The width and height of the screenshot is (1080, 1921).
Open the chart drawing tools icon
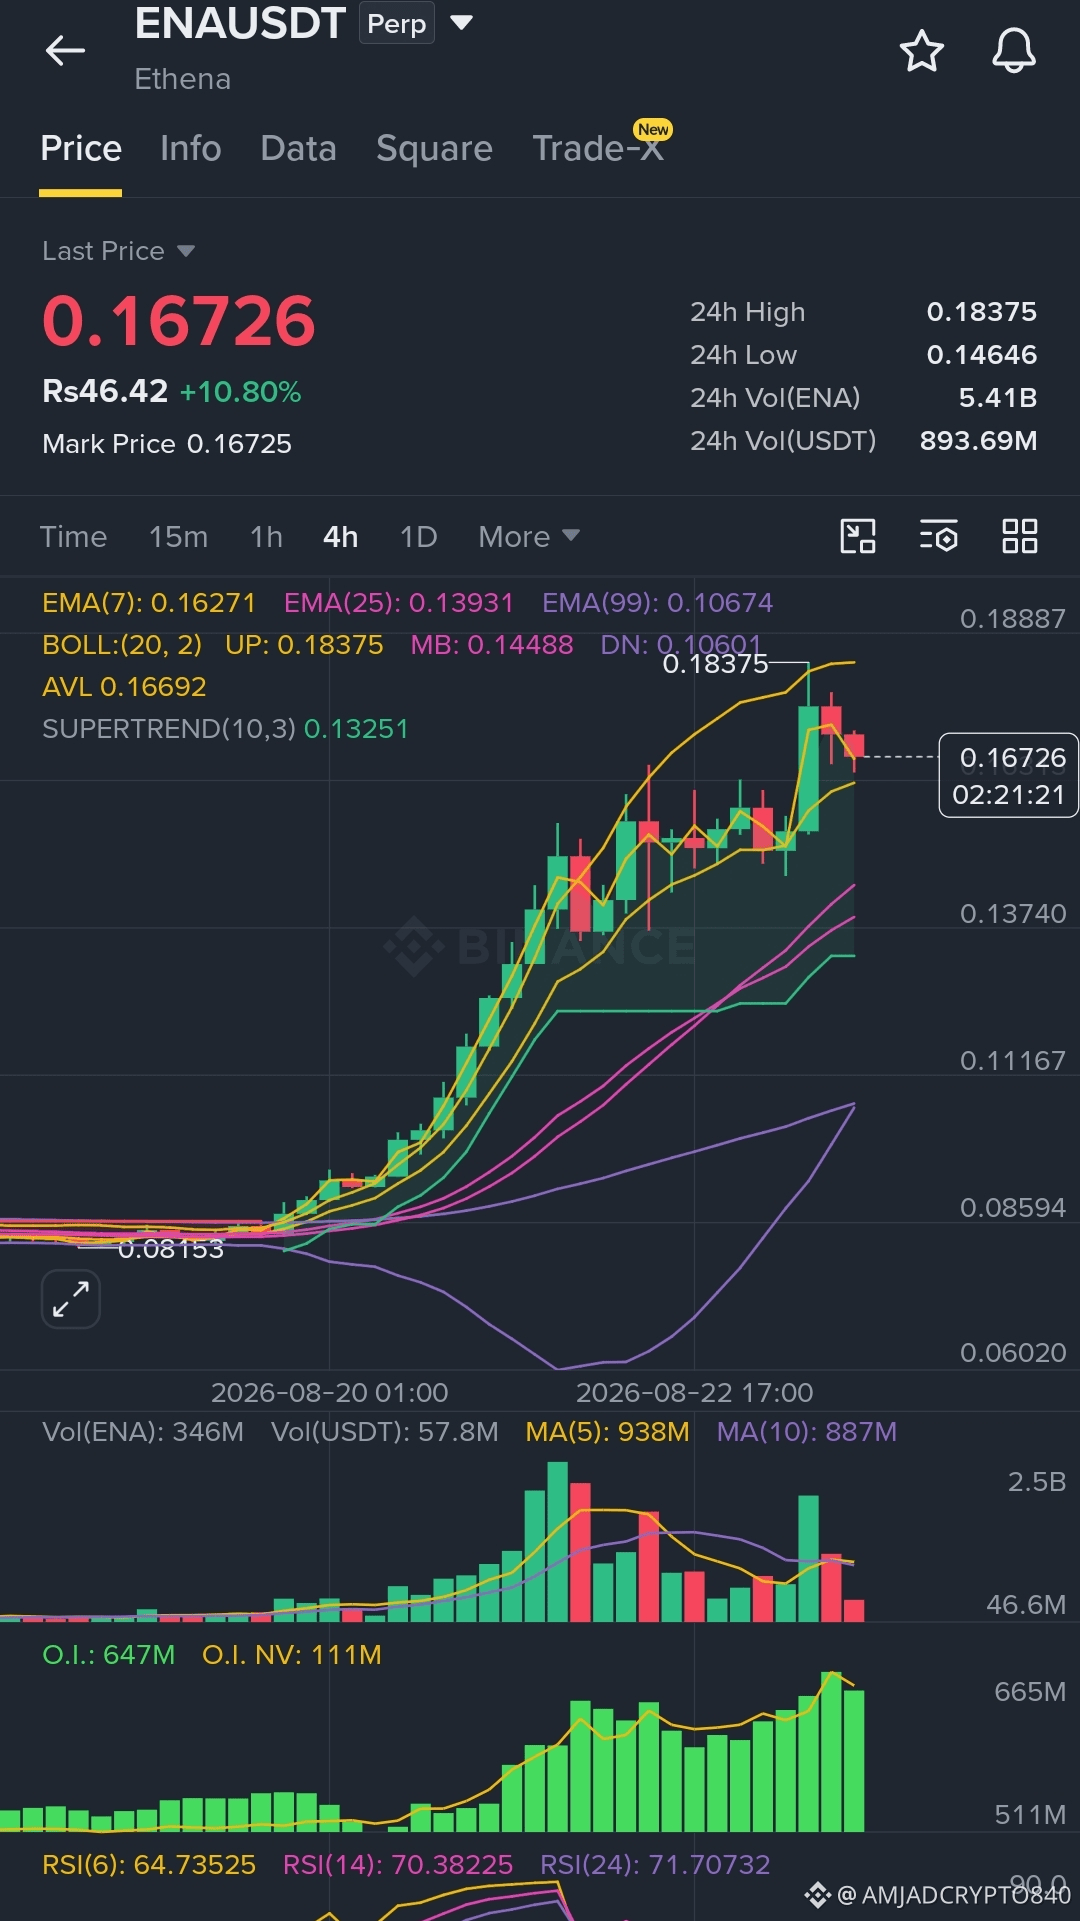(x=858, y=536)
